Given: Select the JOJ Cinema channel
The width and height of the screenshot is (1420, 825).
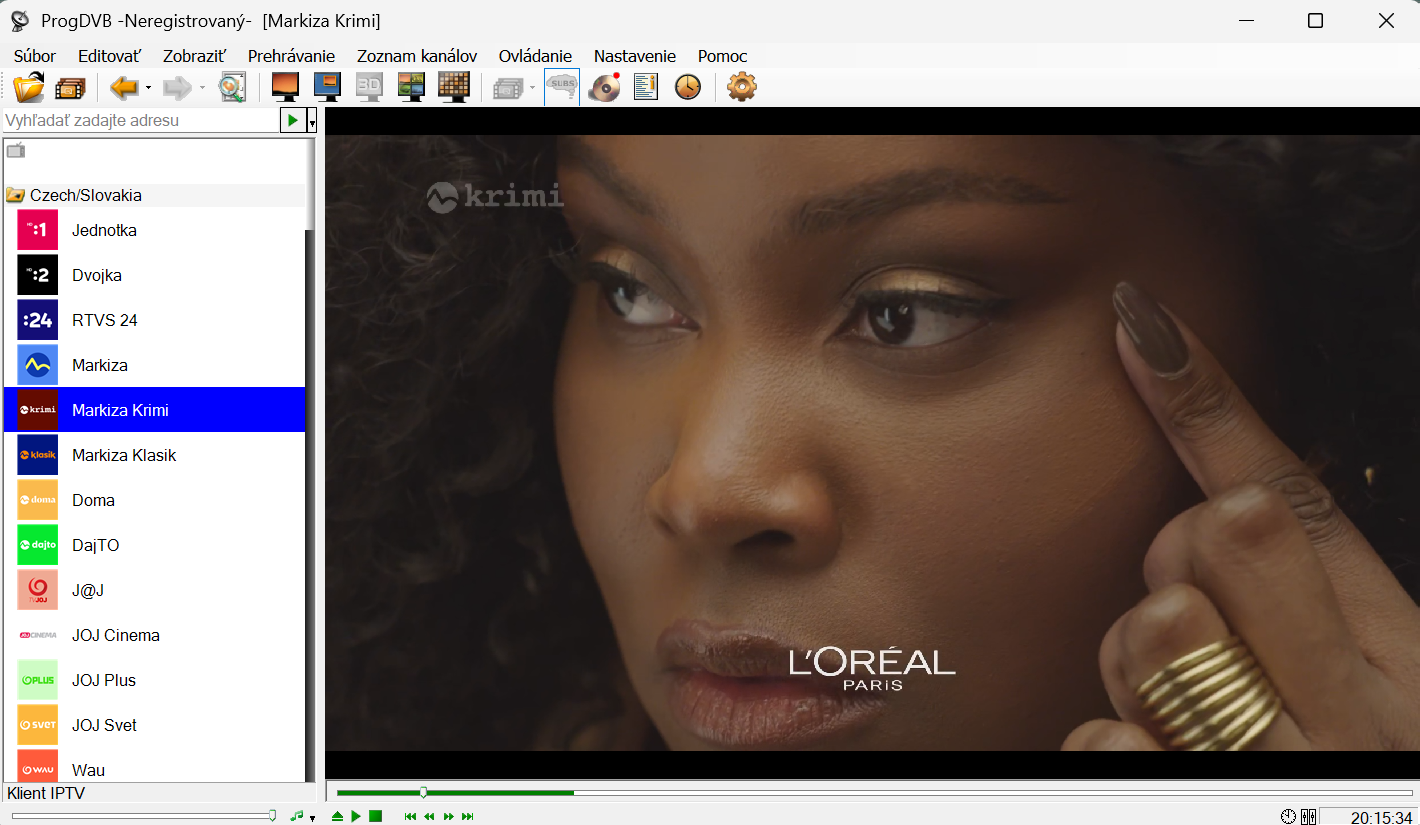Looking at the screenshot, I should click(x=115, y=635).
